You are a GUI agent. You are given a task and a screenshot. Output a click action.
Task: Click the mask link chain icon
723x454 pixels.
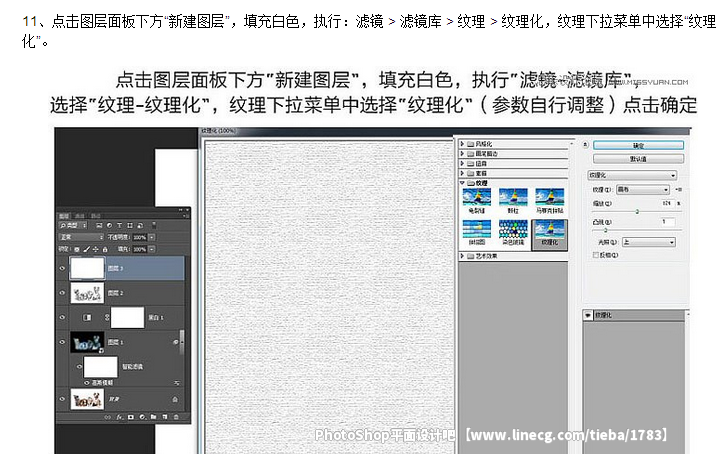coord(107,318)
